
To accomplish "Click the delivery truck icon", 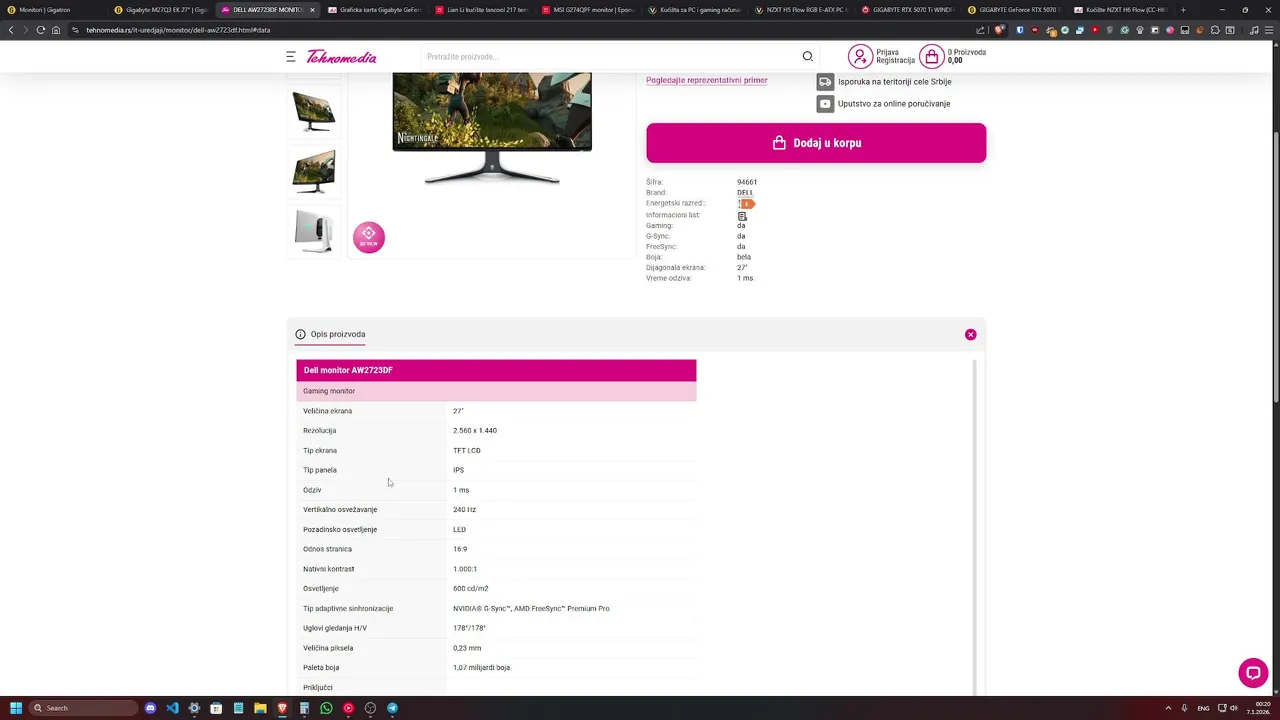I will pos(825,82).
